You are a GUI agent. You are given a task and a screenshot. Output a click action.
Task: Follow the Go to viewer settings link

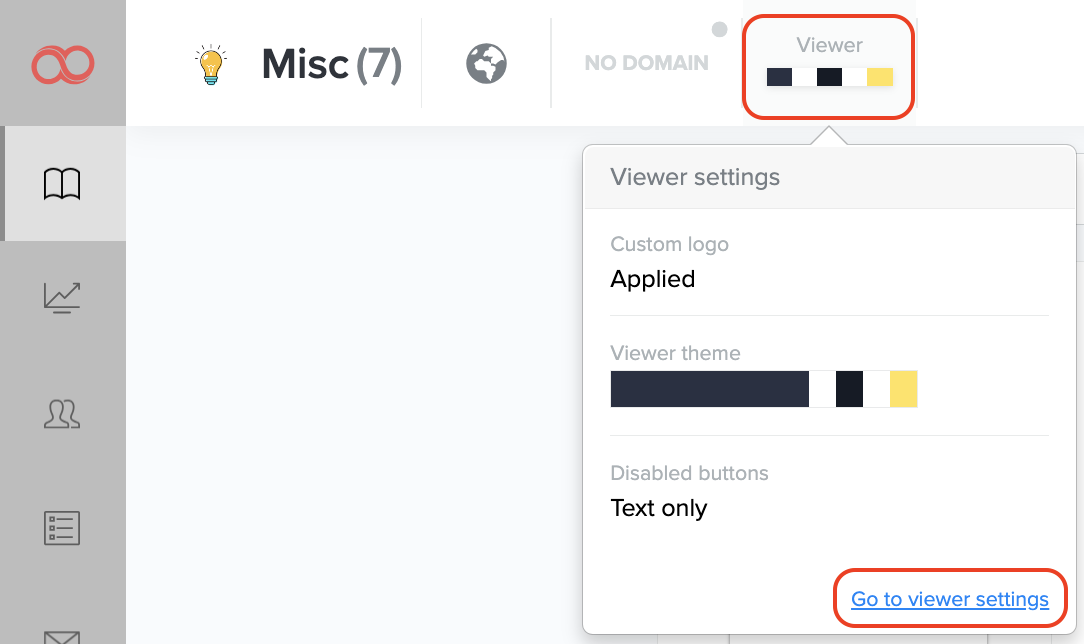point(949,600)
